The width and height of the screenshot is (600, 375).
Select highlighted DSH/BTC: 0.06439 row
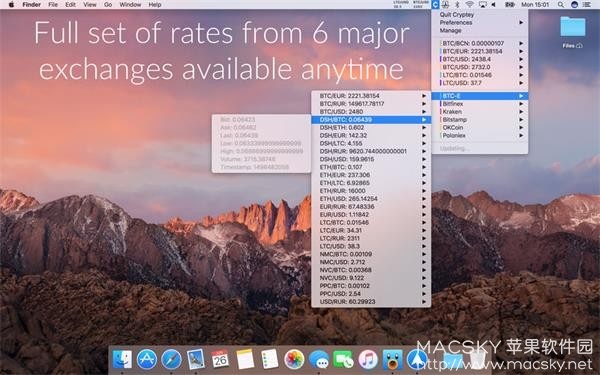coord(371,119)
